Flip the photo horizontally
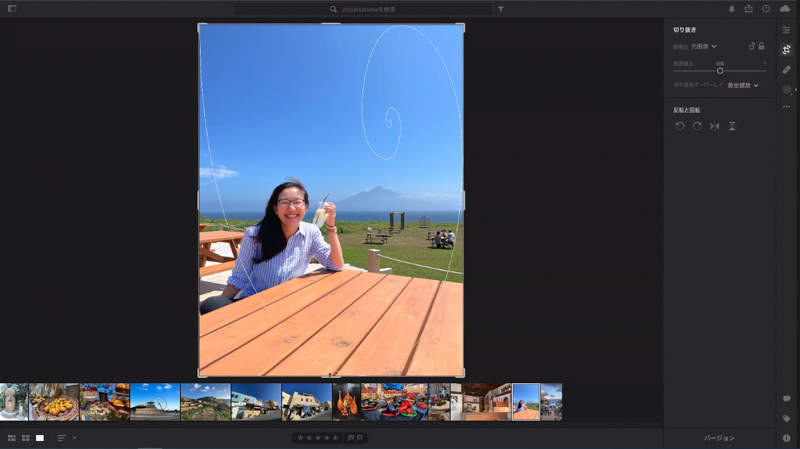The width and height of the screenshot is (800, 449). pyautogui.click(x=714, y=126)
